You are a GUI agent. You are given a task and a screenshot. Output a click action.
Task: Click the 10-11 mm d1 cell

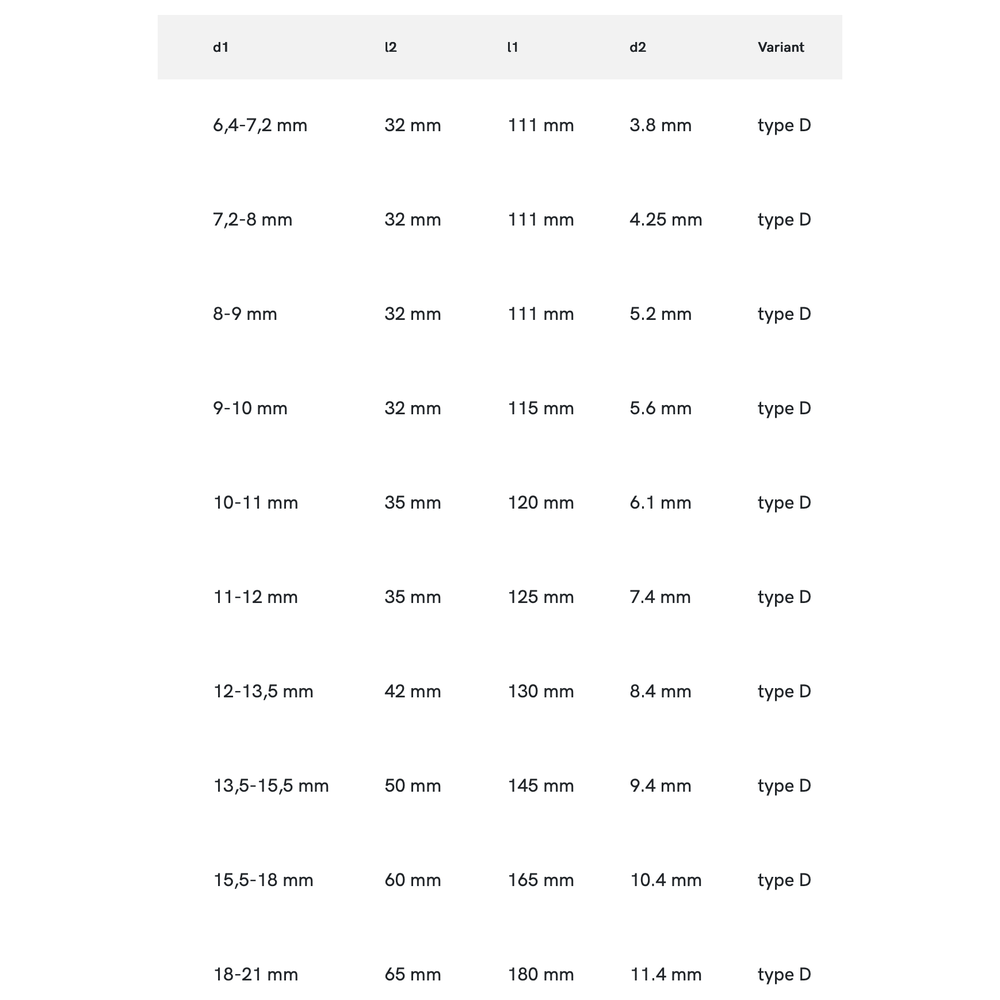(x=256, y=503)
